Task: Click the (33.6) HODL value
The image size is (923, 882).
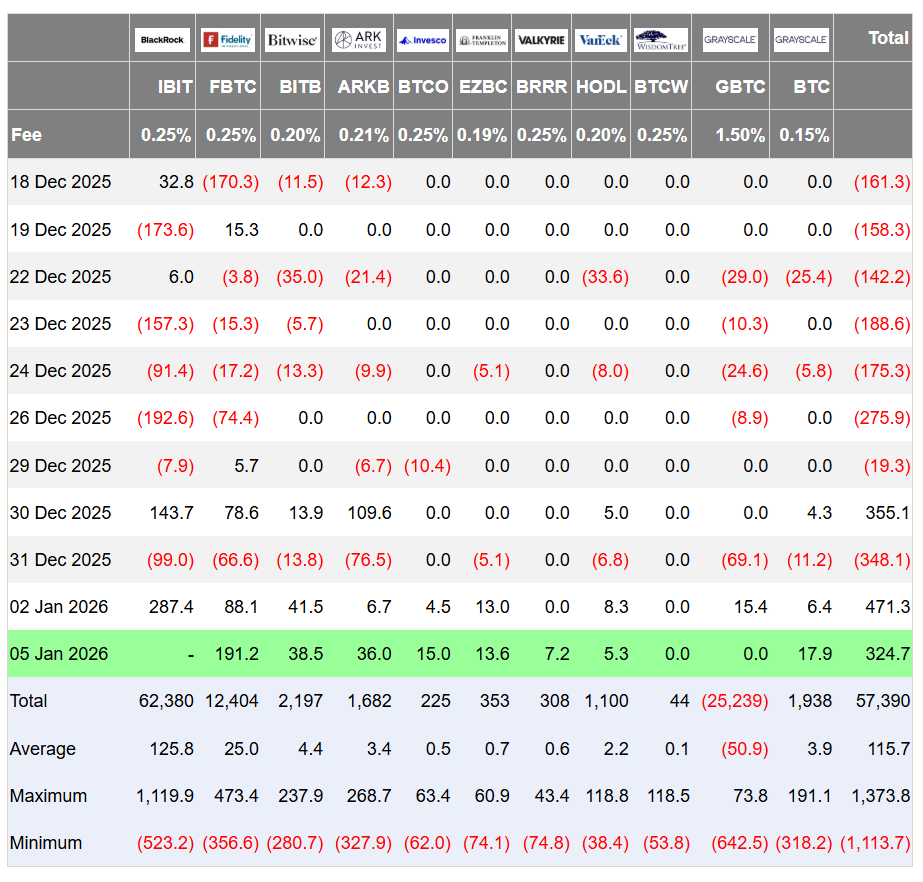Action: click(x=605, y=277)
